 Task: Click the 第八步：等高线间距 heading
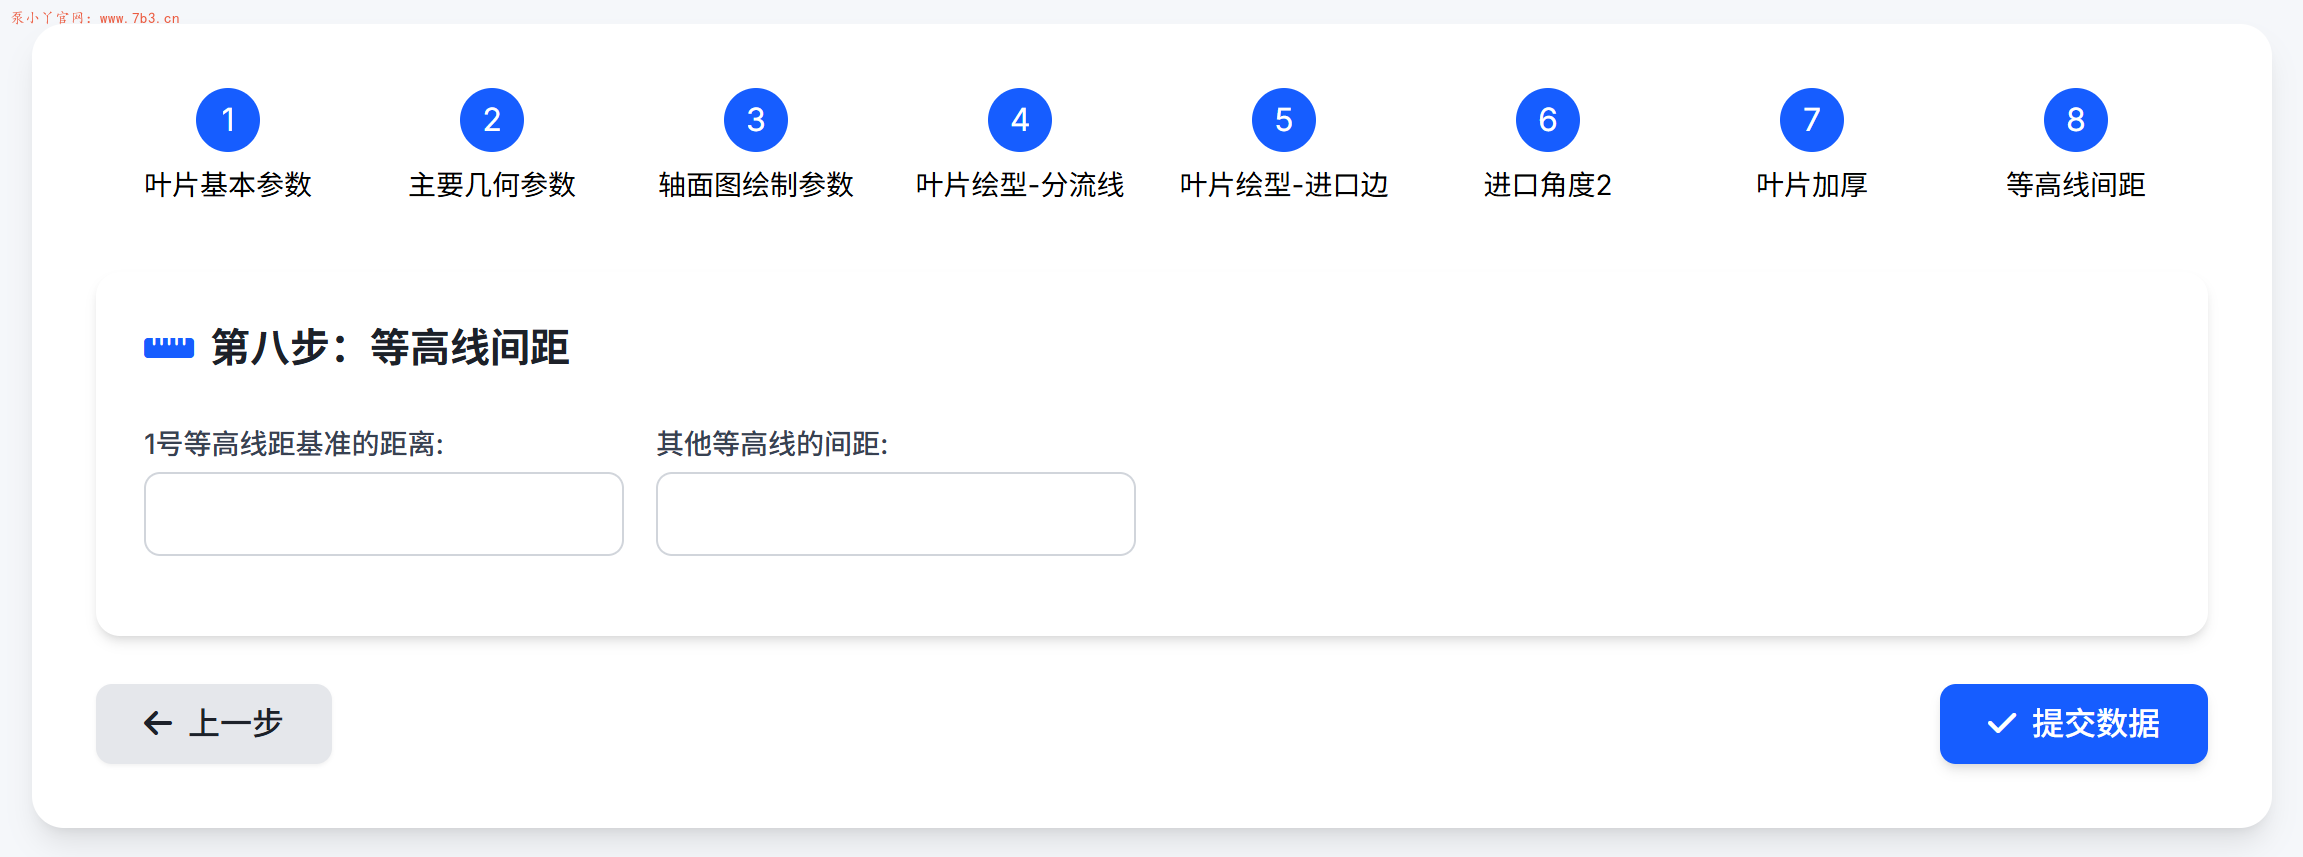tap(390, 348)
